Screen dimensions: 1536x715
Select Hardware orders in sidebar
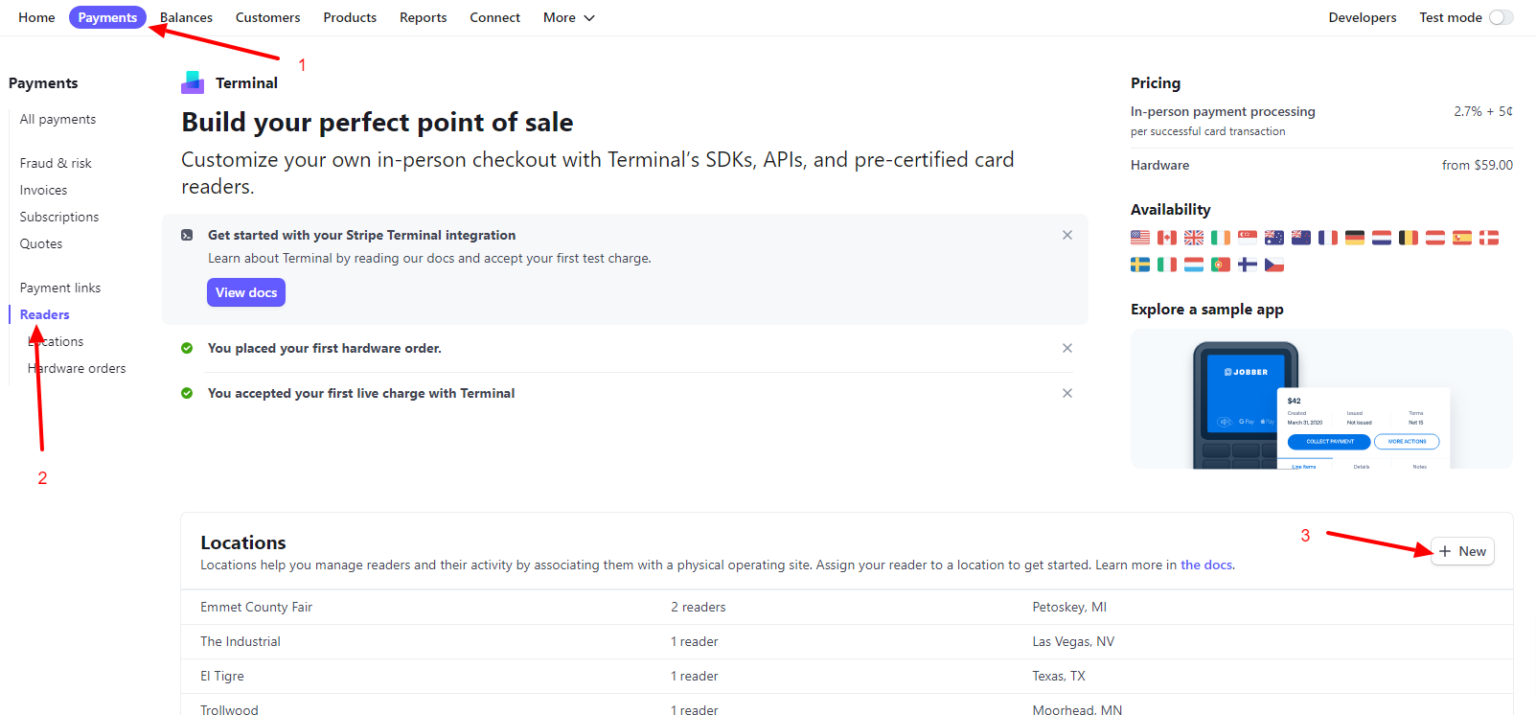tap(77, 368)
